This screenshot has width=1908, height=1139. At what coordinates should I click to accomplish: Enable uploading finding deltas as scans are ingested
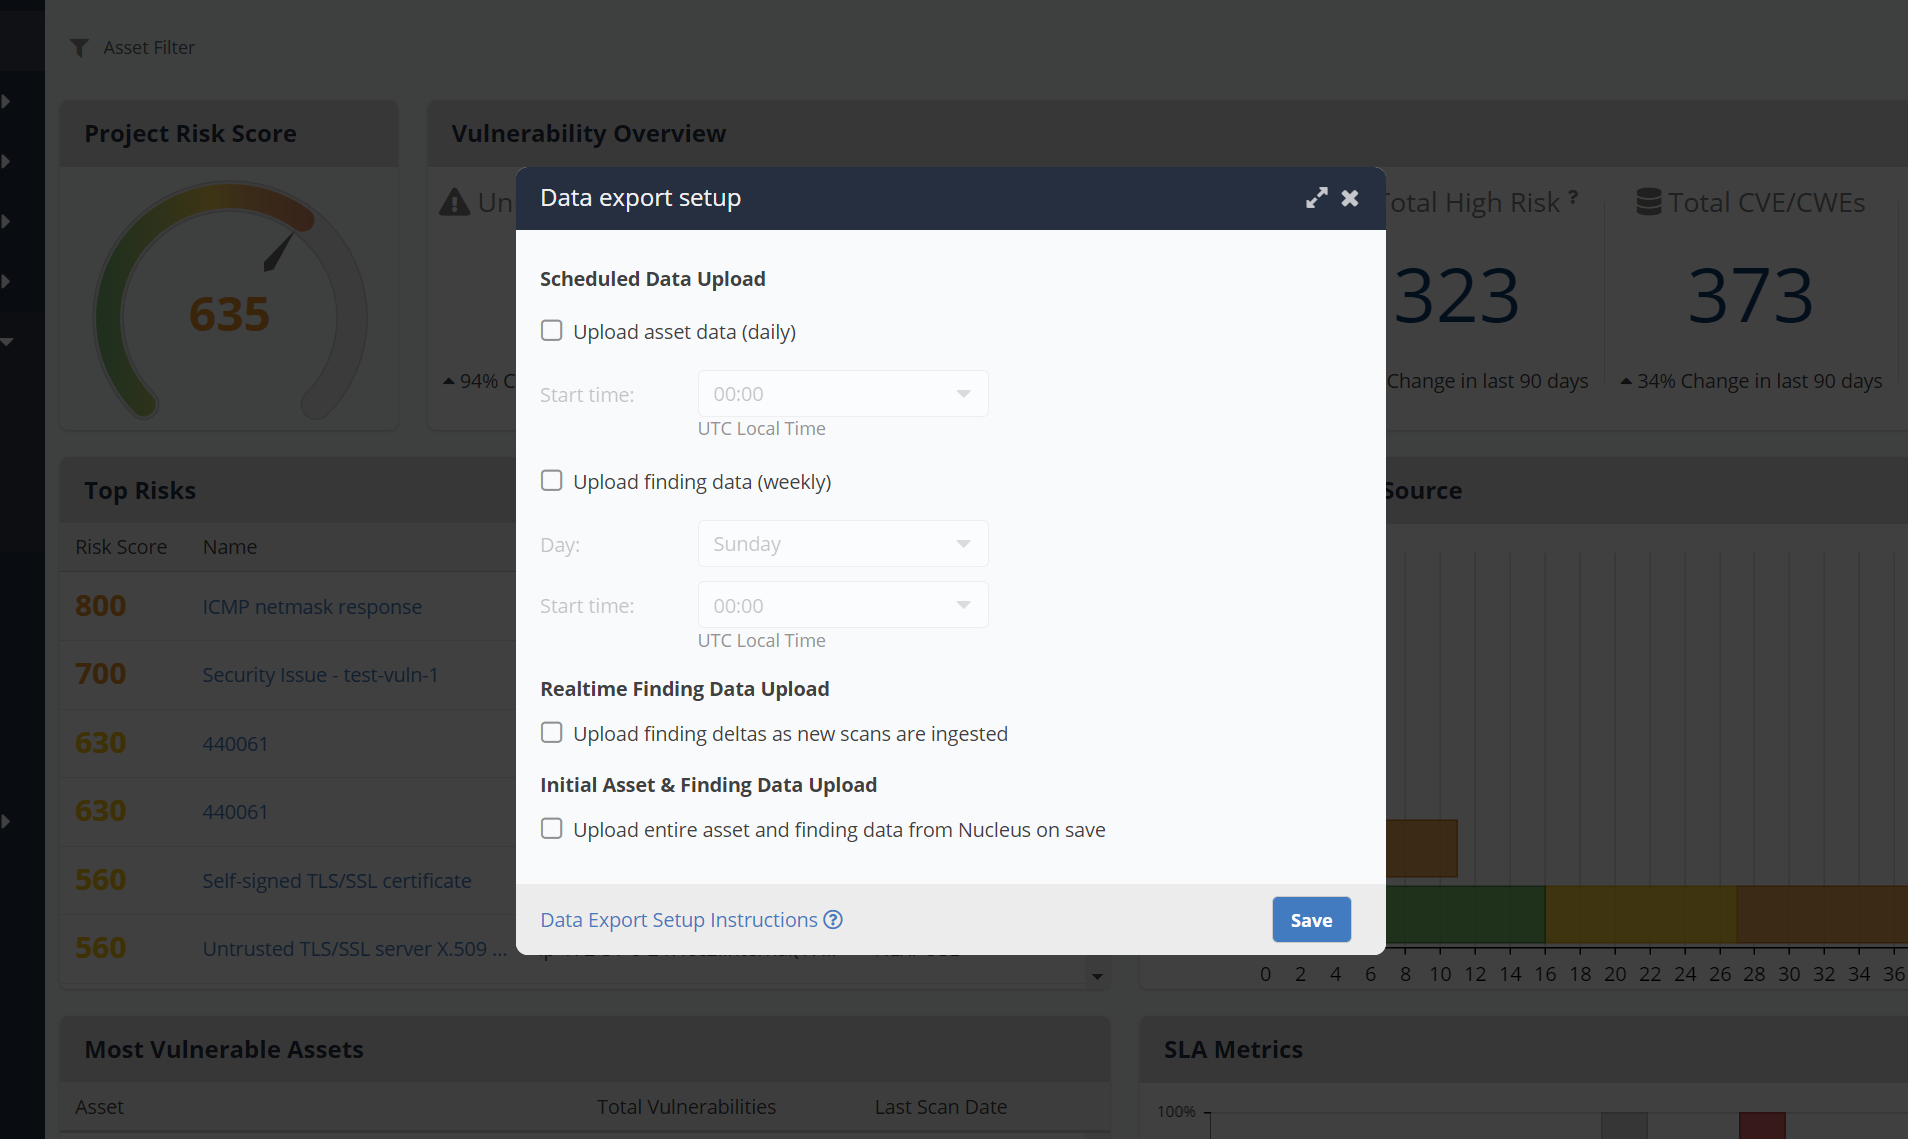552,732
